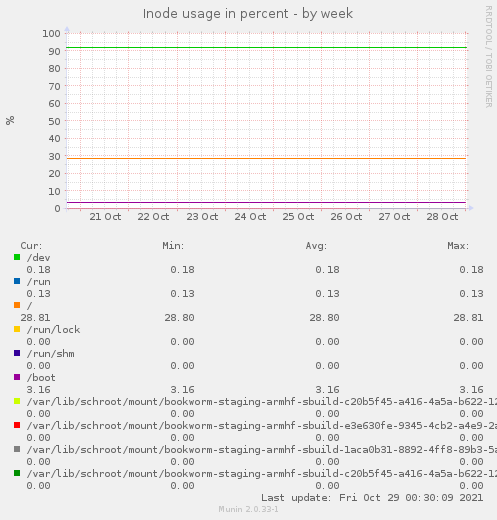
Task: Click the lime swatch beside first schroot mount
Action: click(17, 401)
